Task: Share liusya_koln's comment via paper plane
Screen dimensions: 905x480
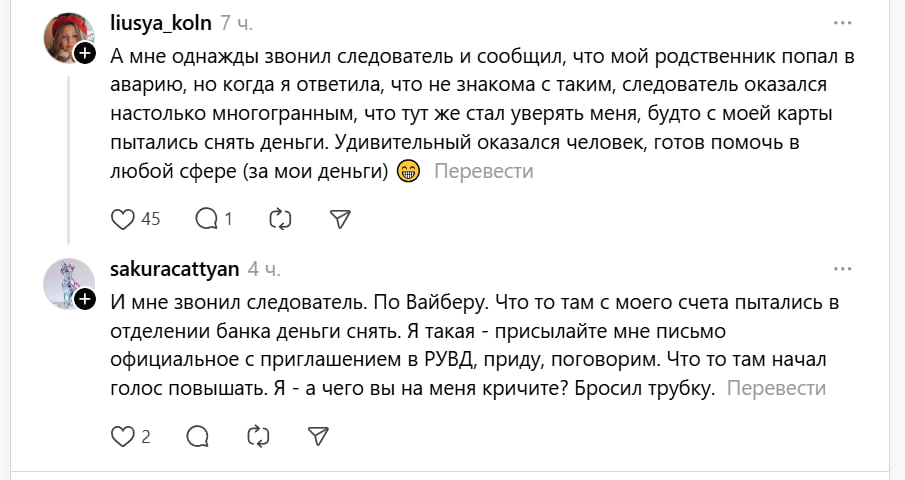Action: [x=340, y=218]
